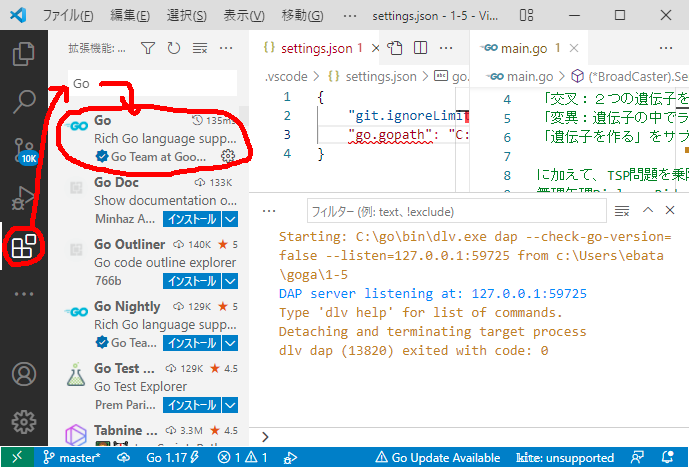Click Go Update Available in status bar
The height and width of the screenshot is (468, 689).
[437, 457]
